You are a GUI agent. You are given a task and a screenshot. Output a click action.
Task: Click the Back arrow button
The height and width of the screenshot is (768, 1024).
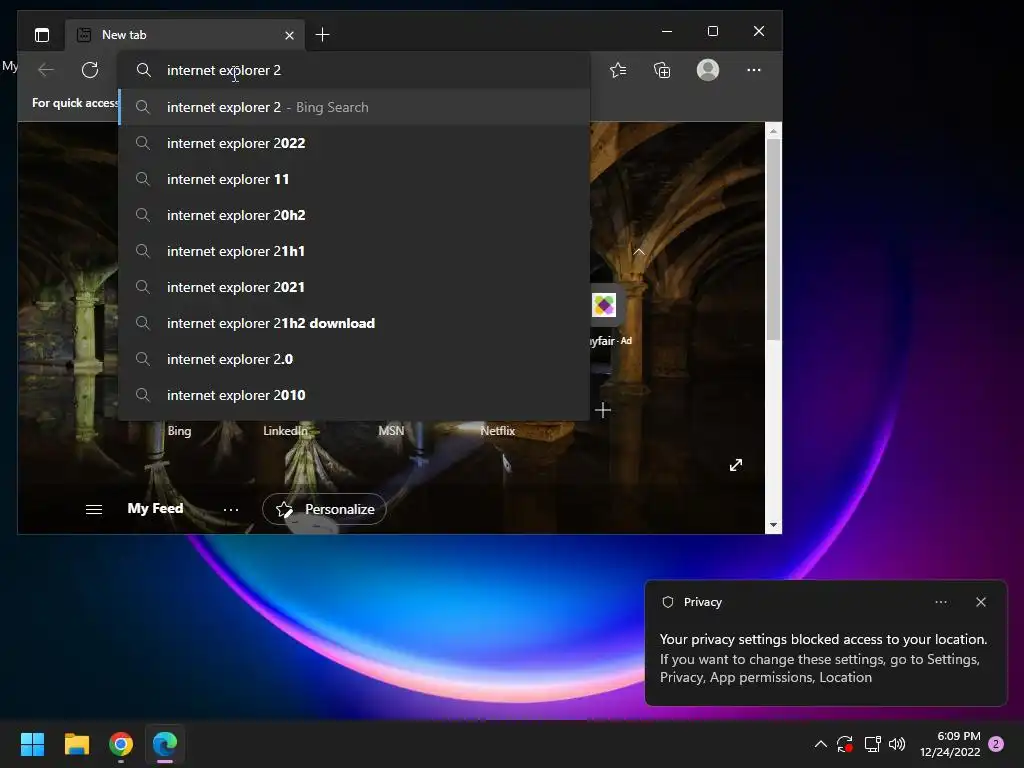coord(46,70)
